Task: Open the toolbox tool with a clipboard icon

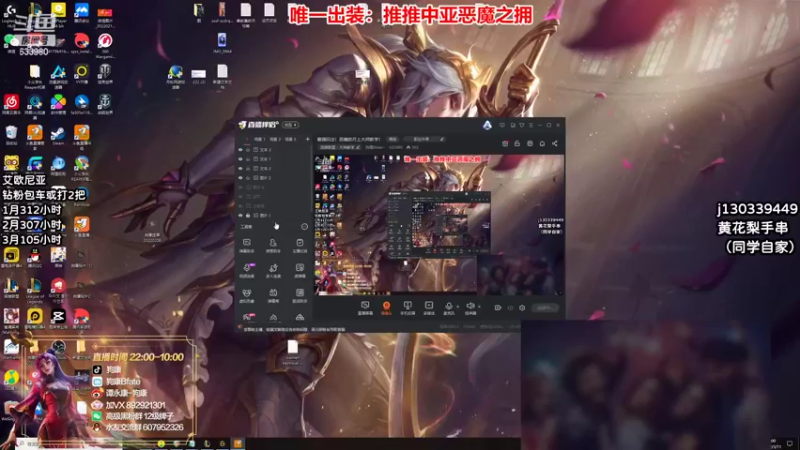Action: [299, 245]
